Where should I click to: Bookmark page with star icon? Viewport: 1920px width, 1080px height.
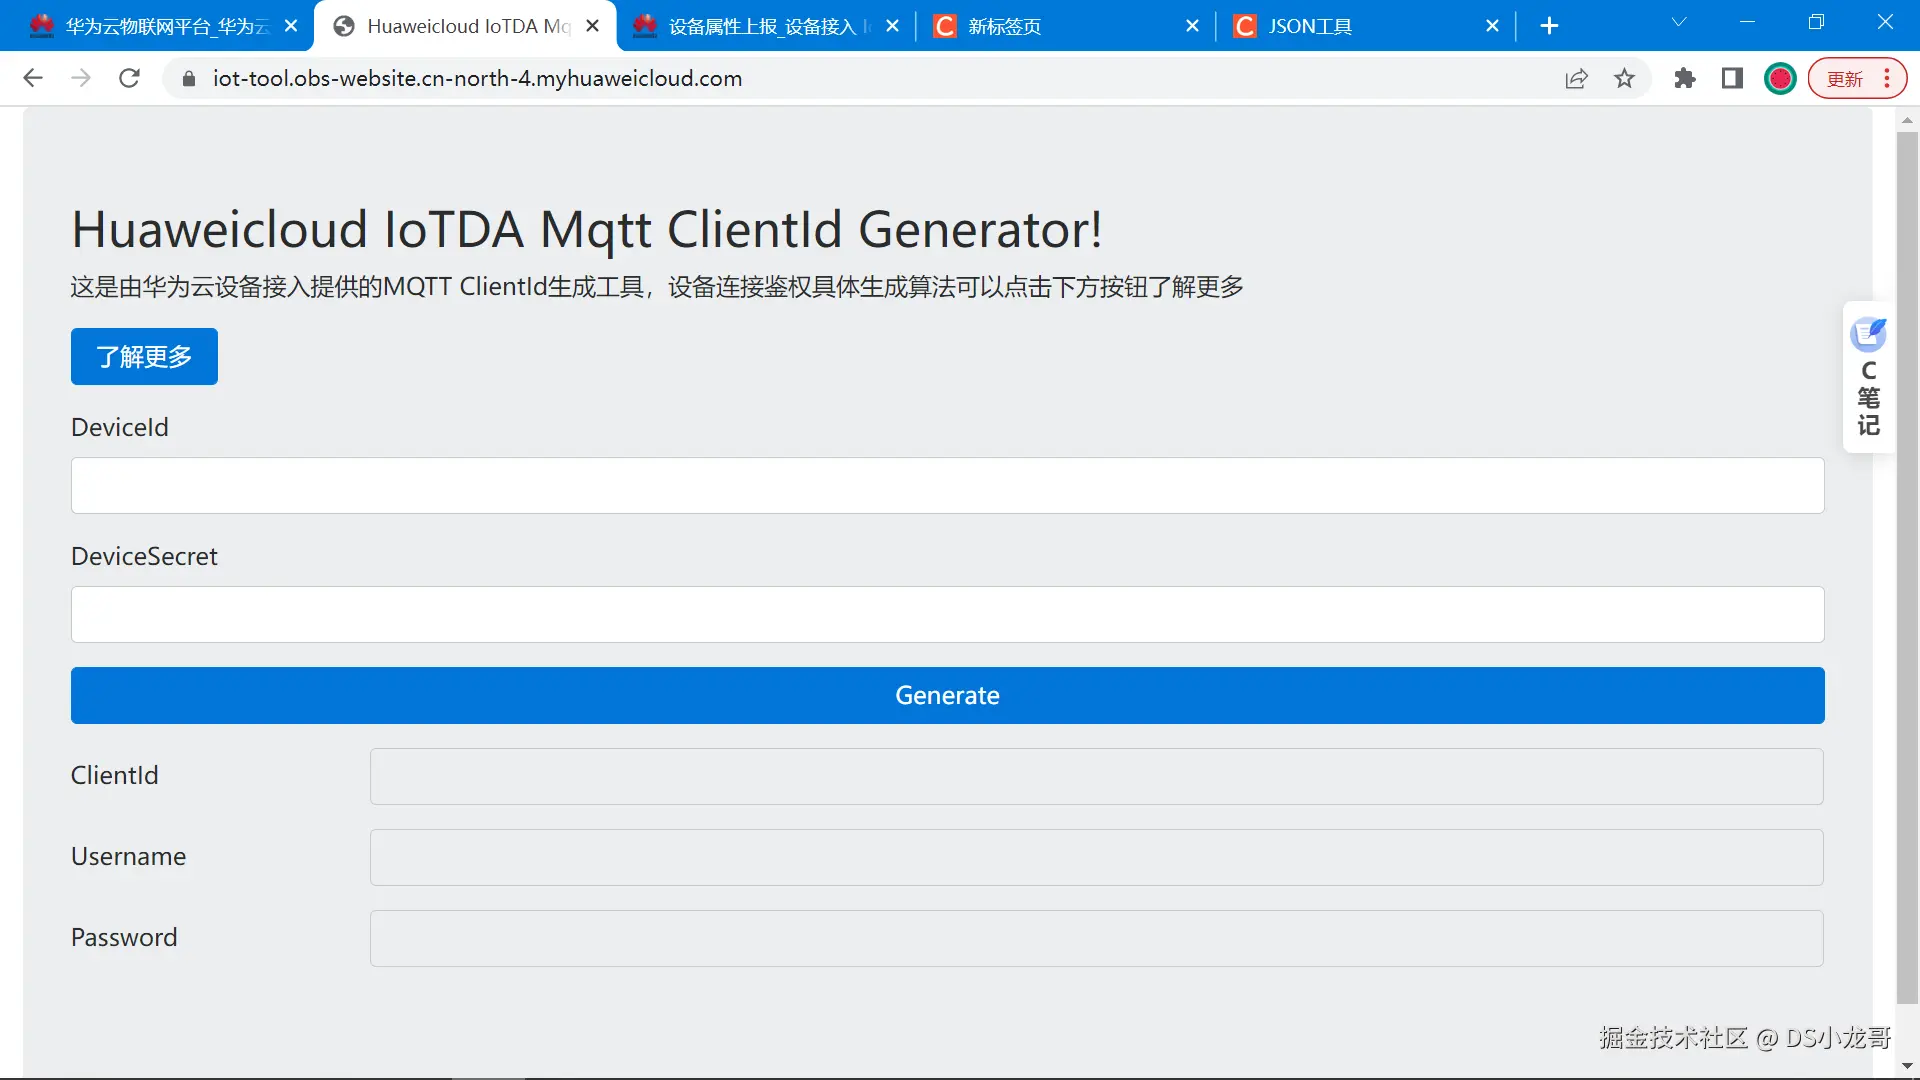point(1624,79)
